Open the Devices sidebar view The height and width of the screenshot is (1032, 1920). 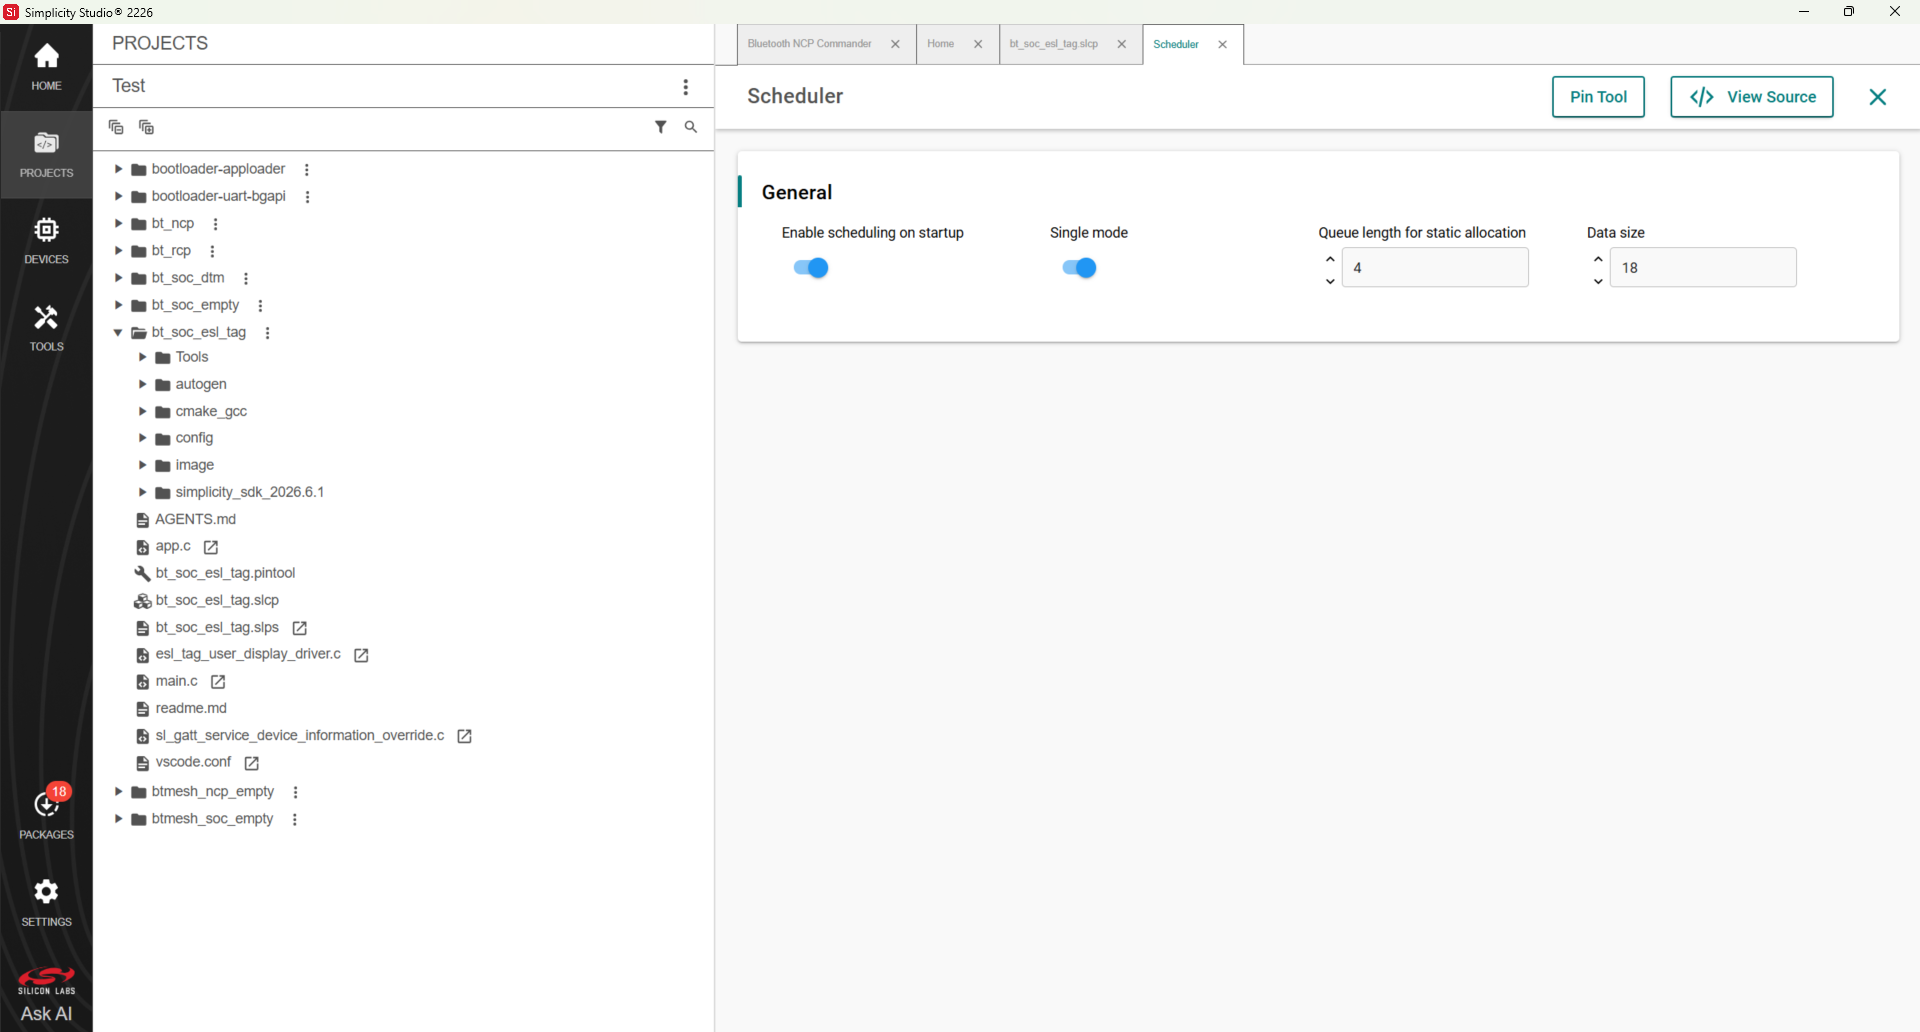point(46,241)
